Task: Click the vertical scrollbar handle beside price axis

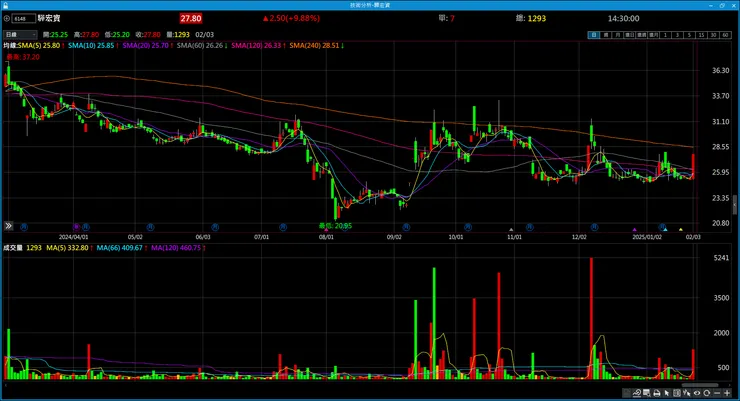Action: tap(734, 205)
